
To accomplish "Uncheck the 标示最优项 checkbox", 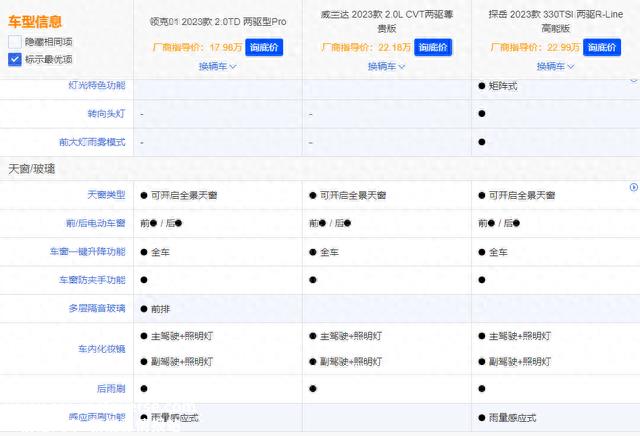I will tap(15, 59).
